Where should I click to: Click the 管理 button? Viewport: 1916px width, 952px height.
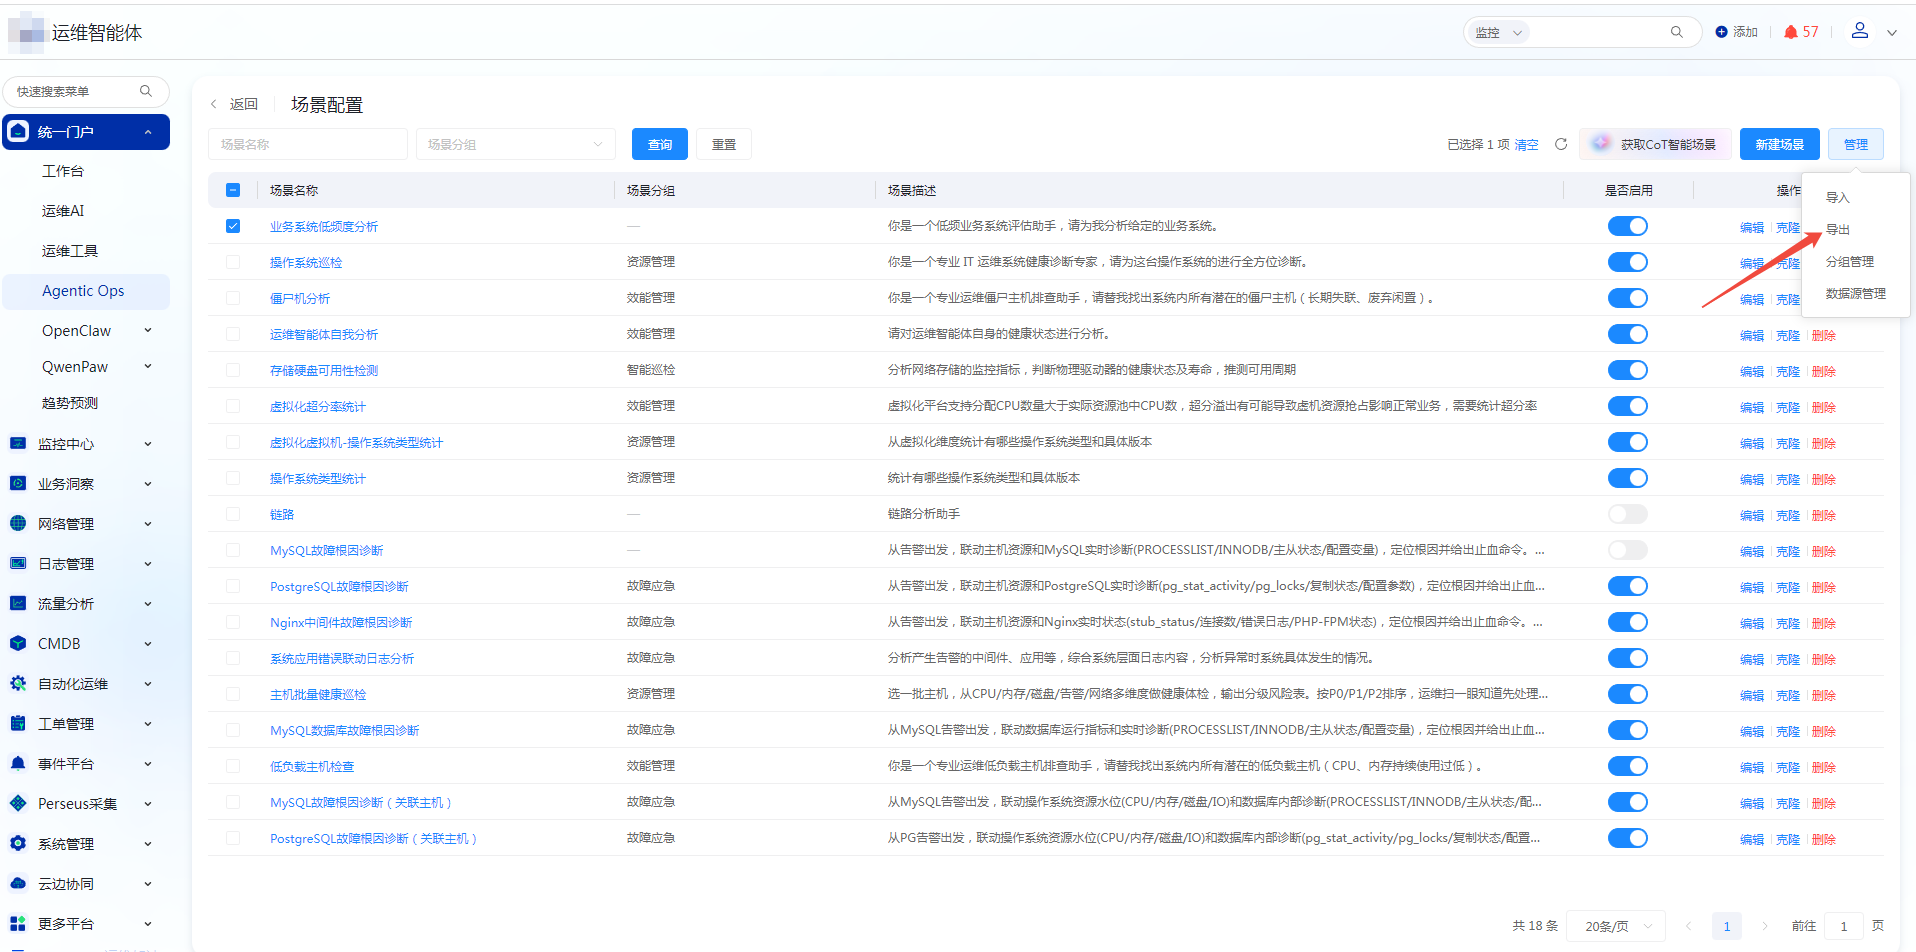pos(1856,144)
